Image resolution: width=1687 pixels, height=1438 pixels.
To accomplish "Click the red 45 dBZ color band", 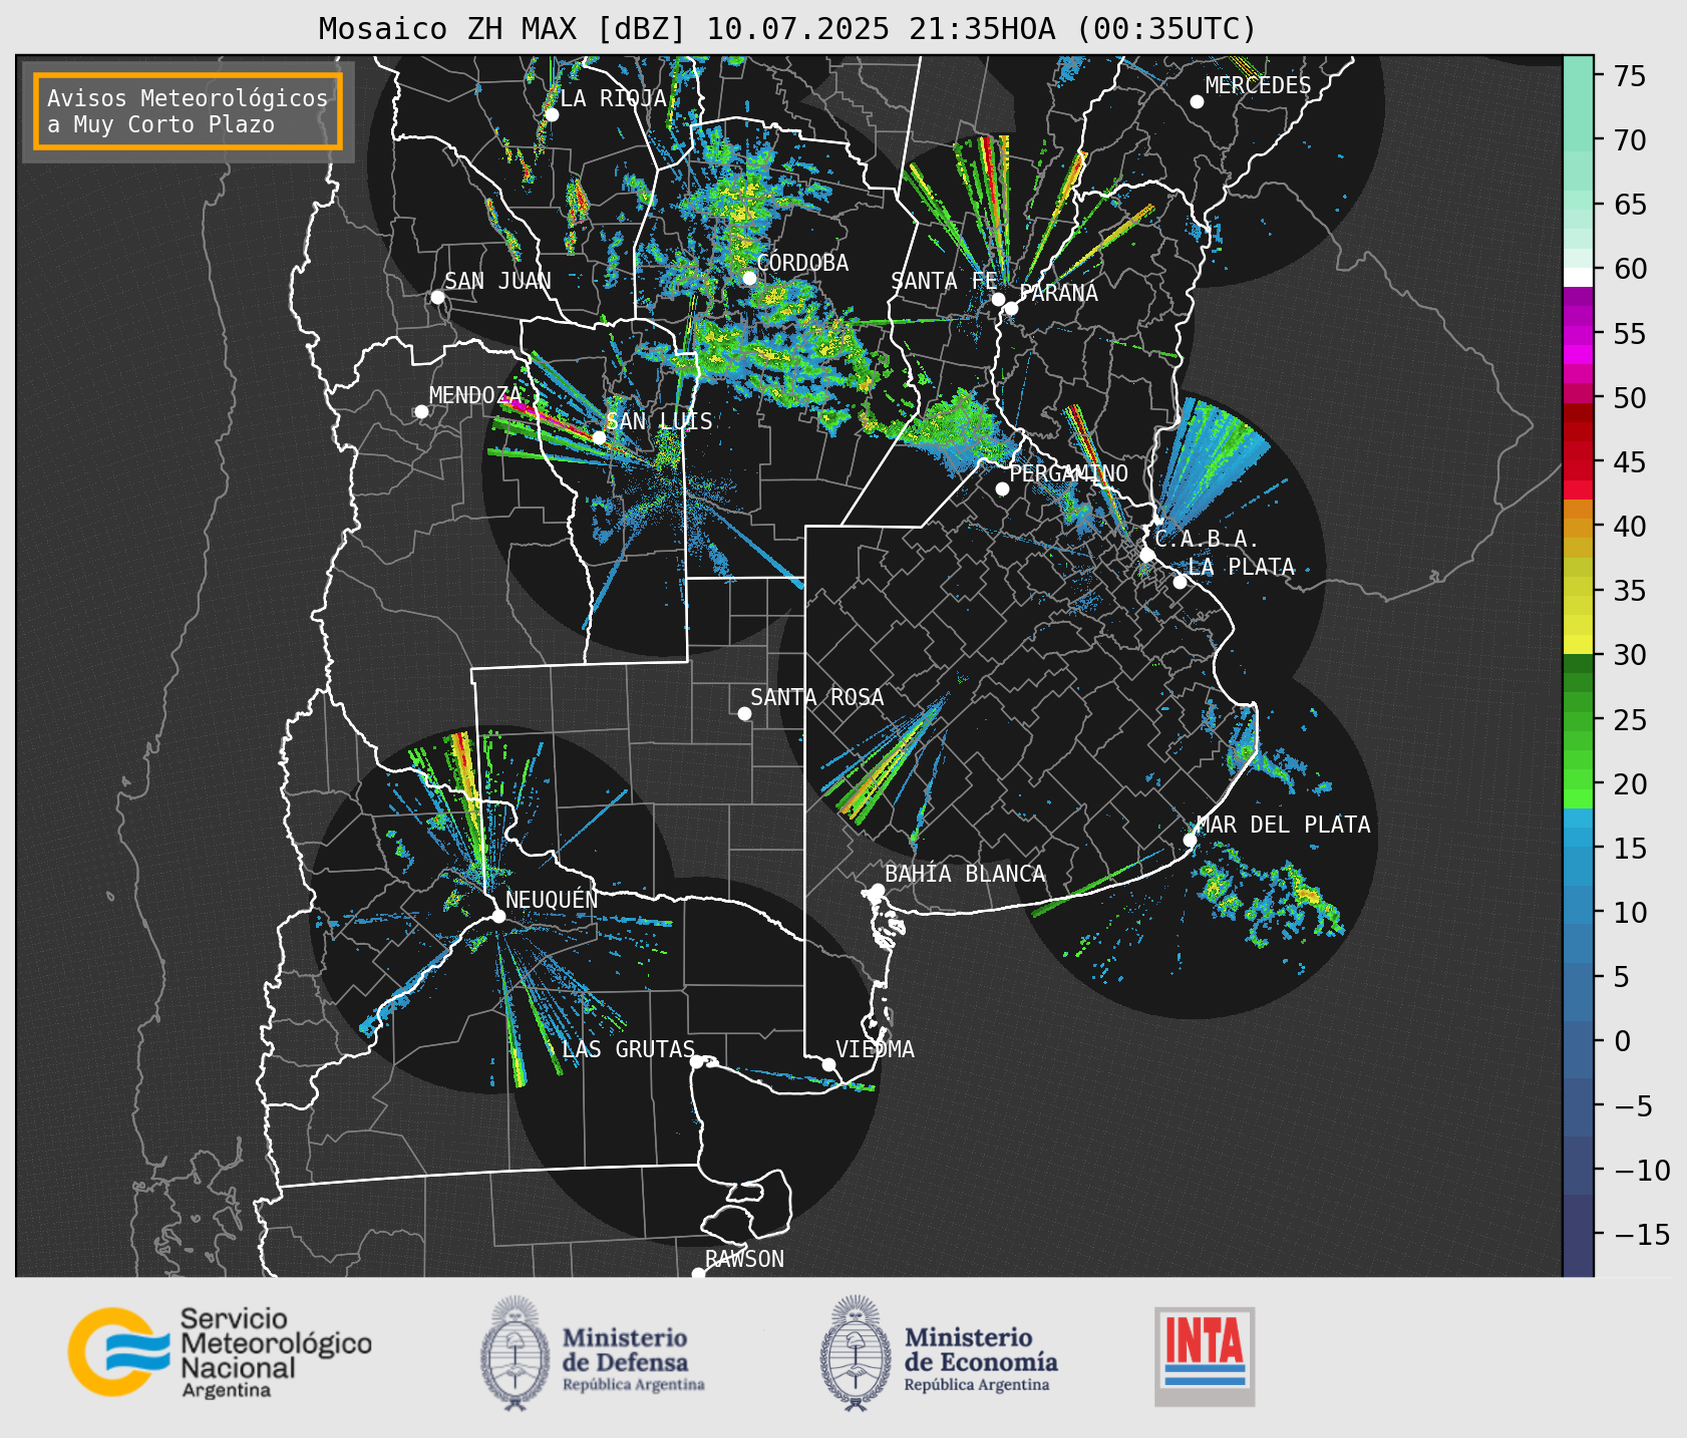I will click(x=1577, y=462).
